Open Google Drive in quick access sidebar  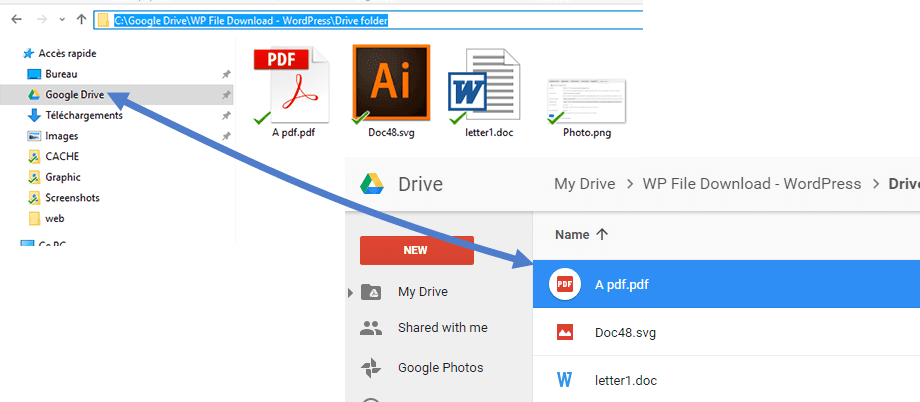[x=74, y=95]
